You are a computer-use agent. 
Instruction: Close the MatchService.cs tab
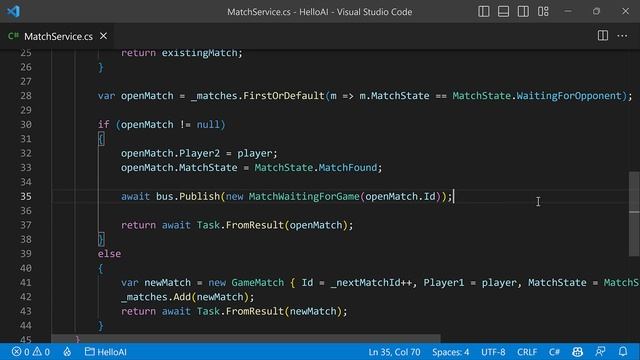104,36
